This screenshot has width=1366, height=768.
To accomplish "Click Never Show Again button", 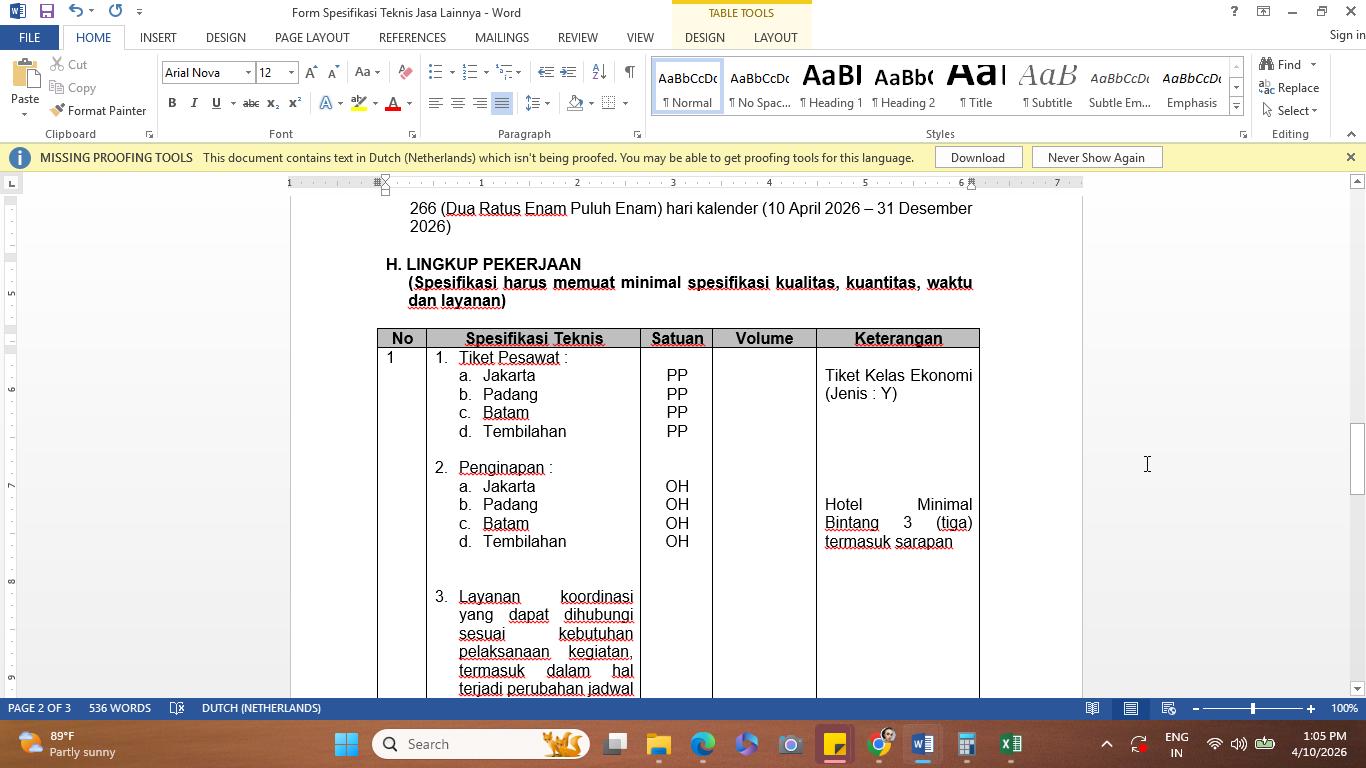I will pyautogui.click(x=1096, y=157).
